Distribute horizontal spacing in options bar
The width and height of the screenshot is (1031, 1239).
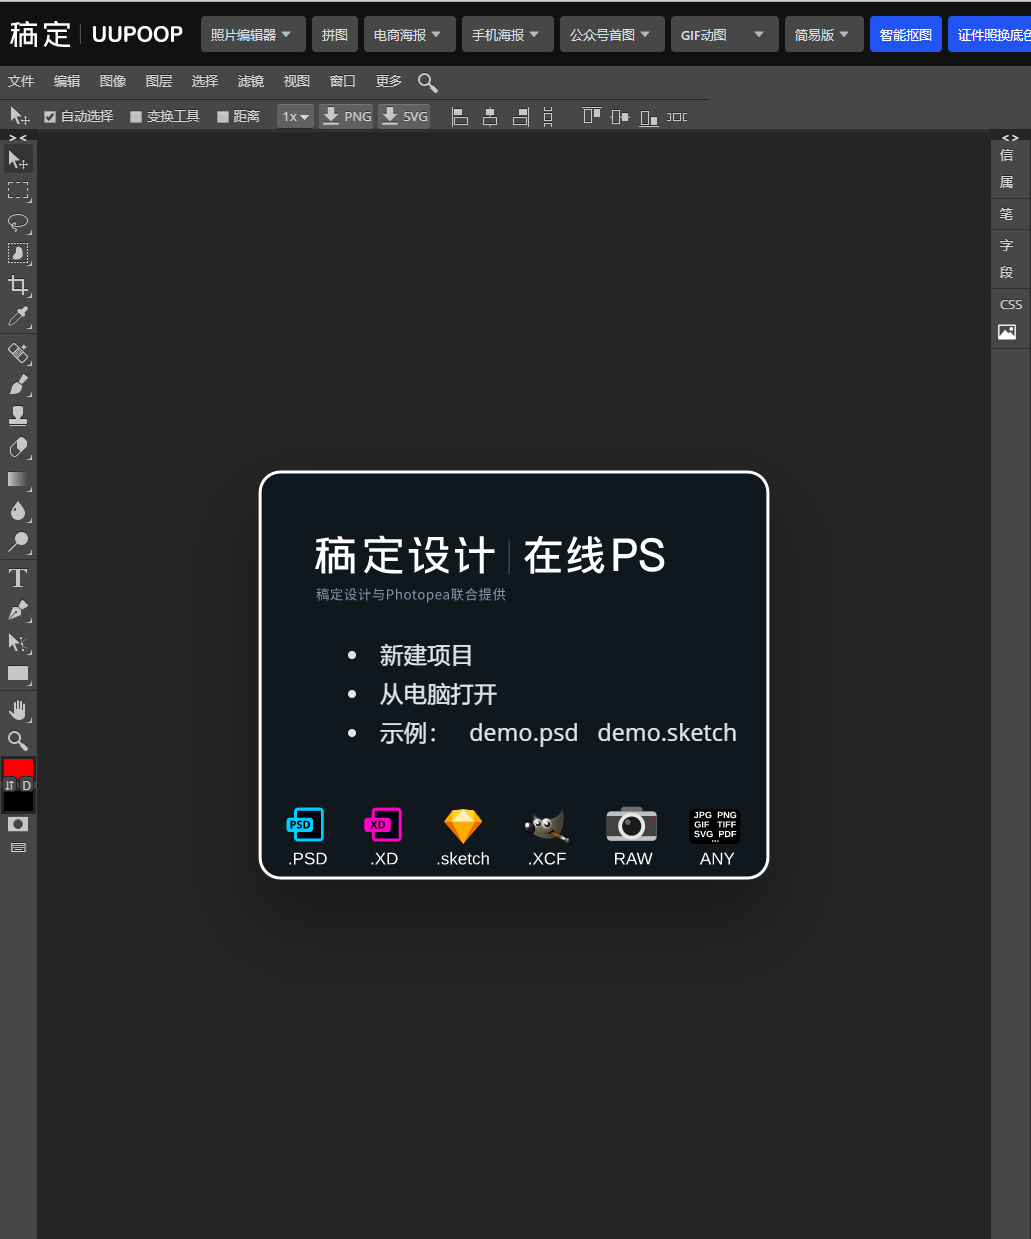pos(677,117)
